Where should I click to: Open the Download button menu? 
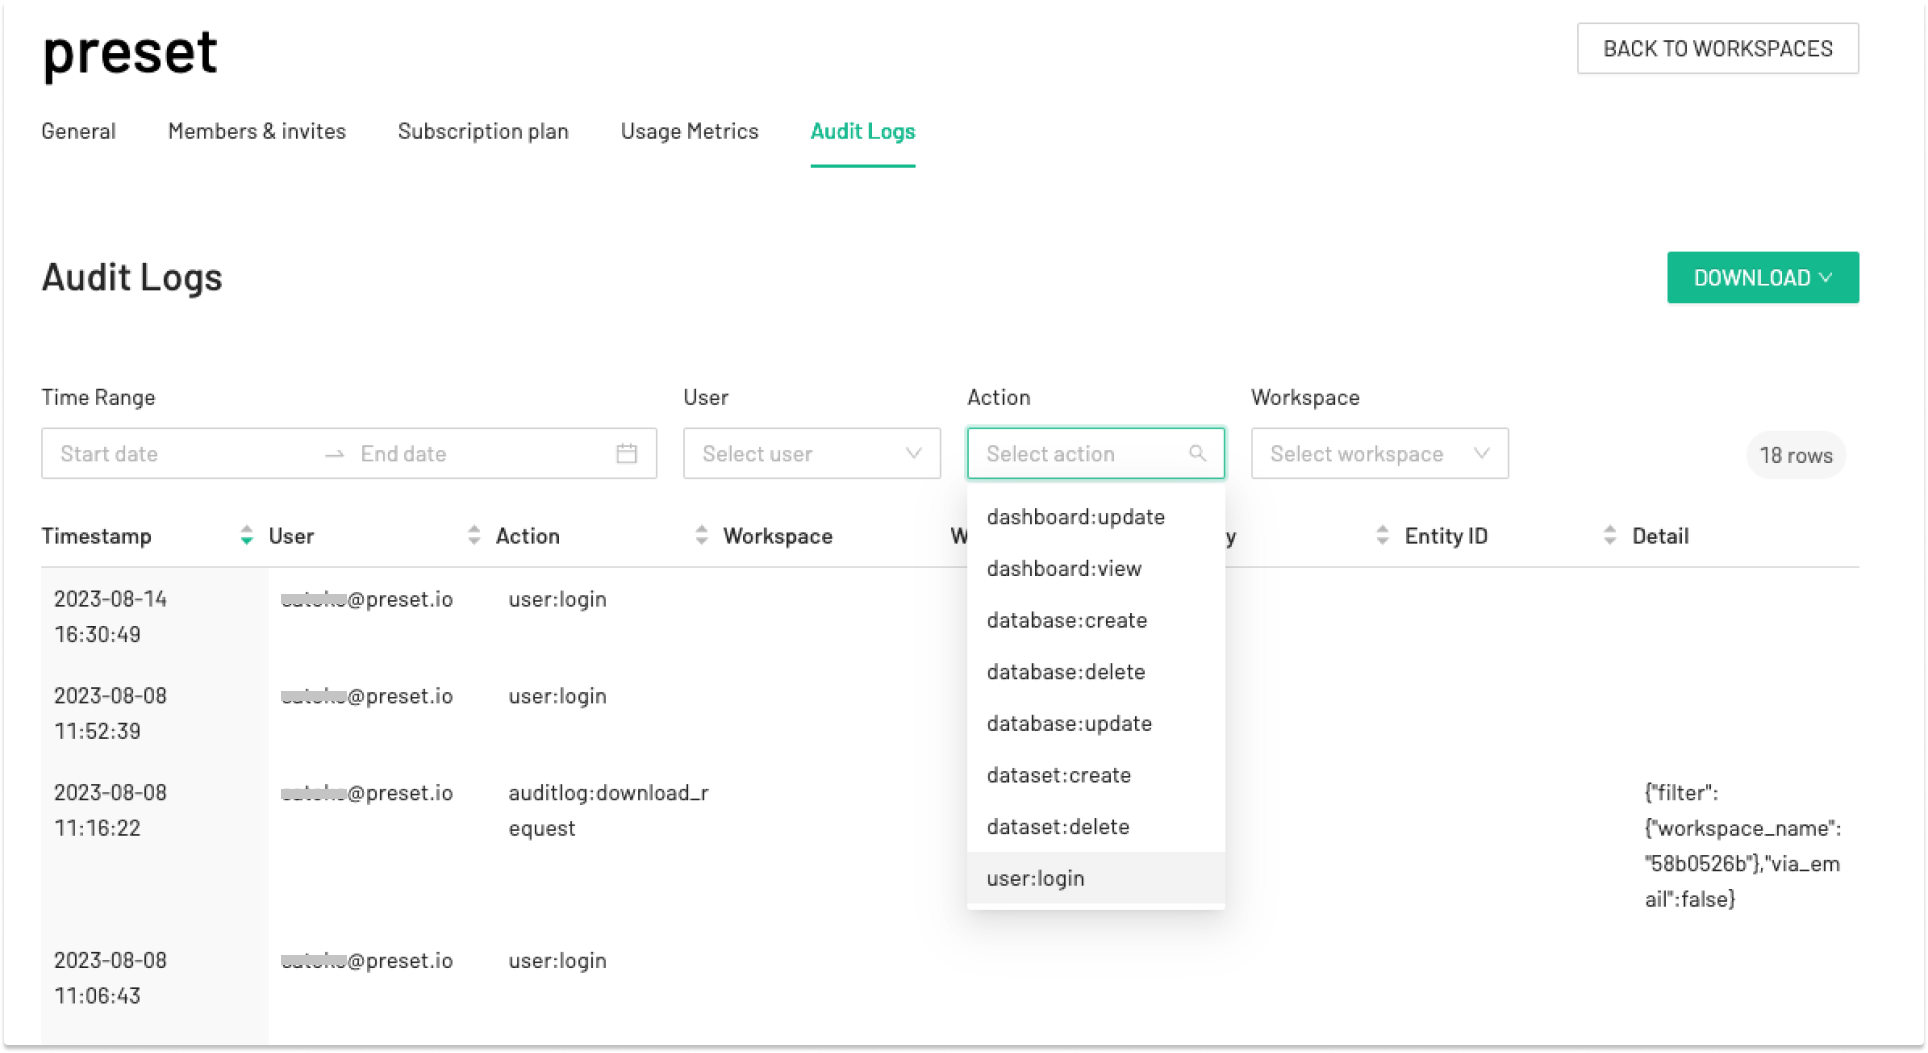click(x=1762, y=278)
